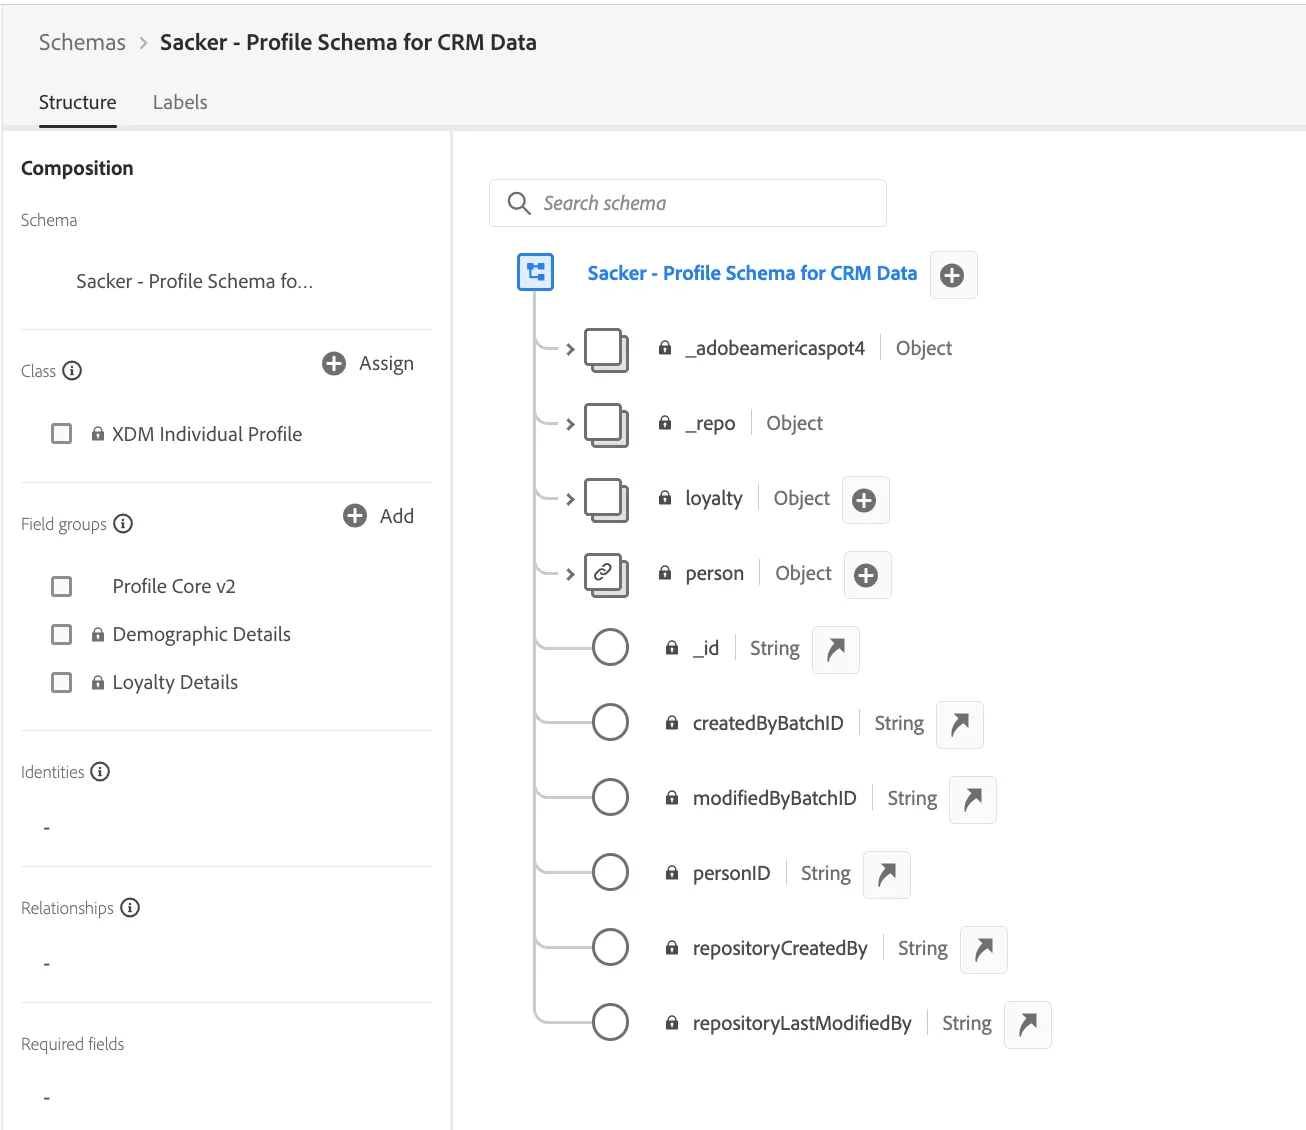Image resolution: width=1306 pixels, height=1130 pixels.
Task: Click the arrow icon for repositoryLastModifiedBy
Action: click(x=1028, y=1025)
